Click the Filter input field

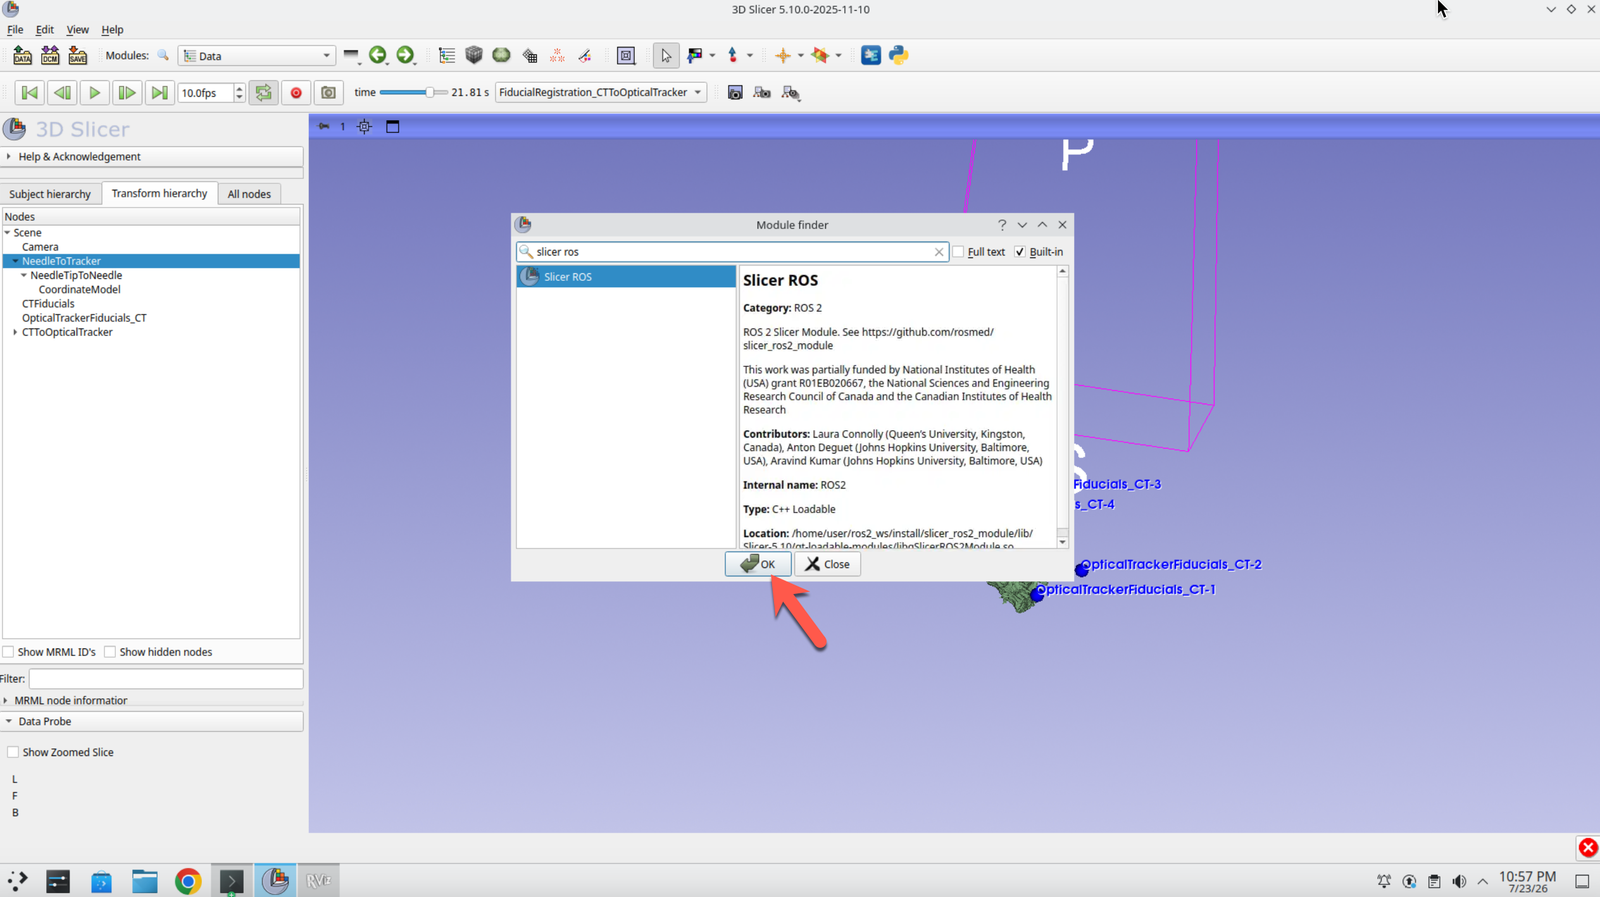tap(165, 679)
